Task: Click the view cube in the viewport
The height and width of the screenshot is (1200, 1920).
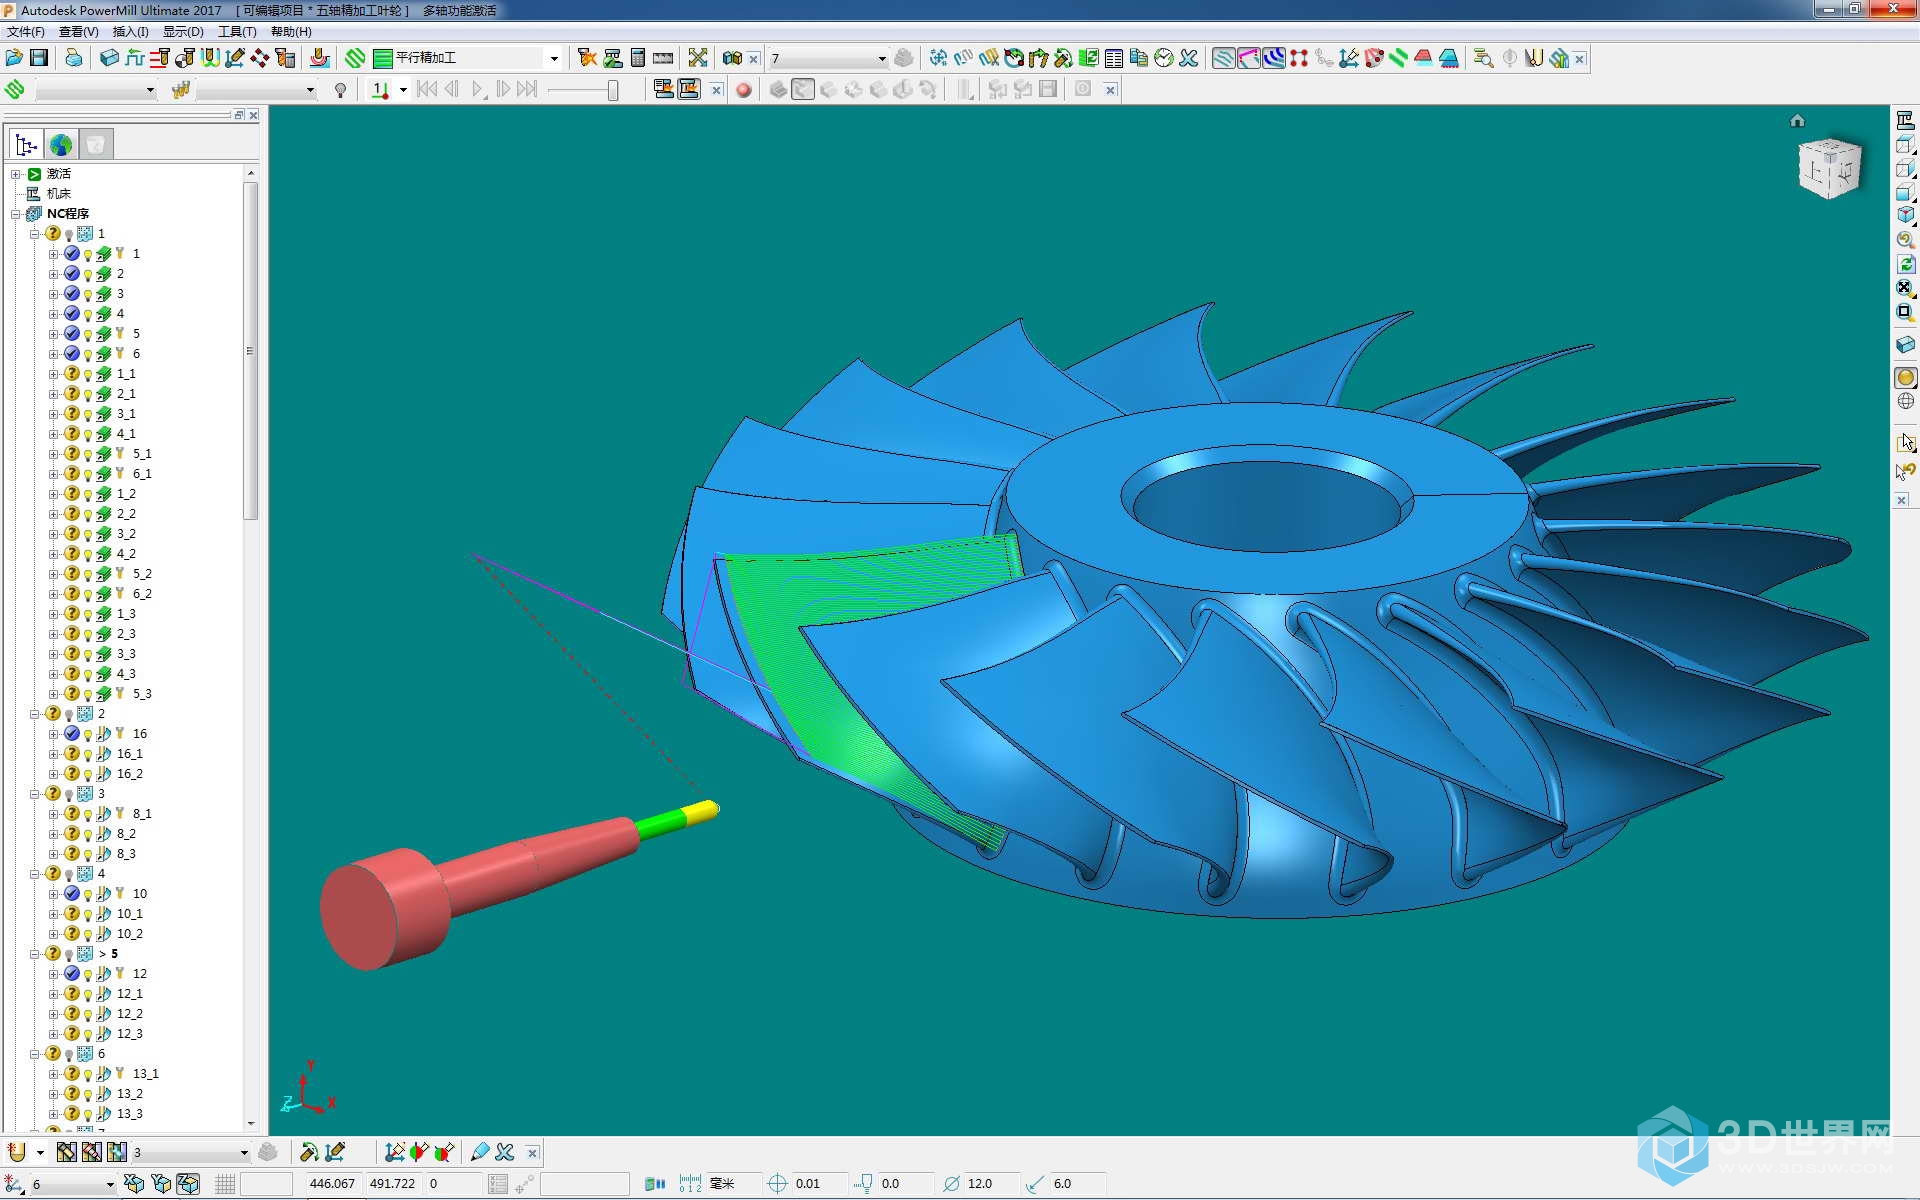Action: (x=1829, y=168)
